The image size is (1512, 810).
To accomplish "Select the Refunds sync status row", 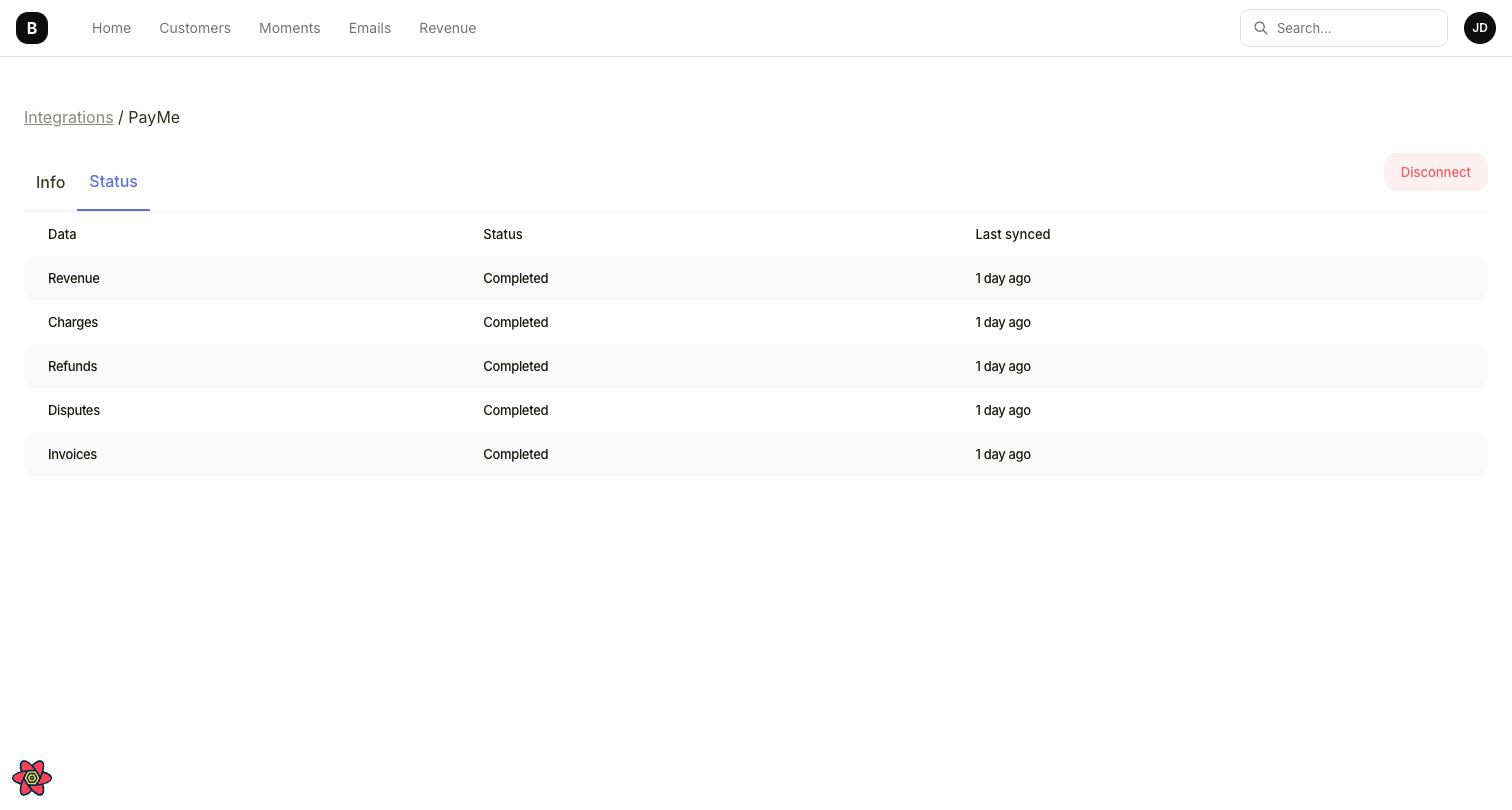I will 72,366.
